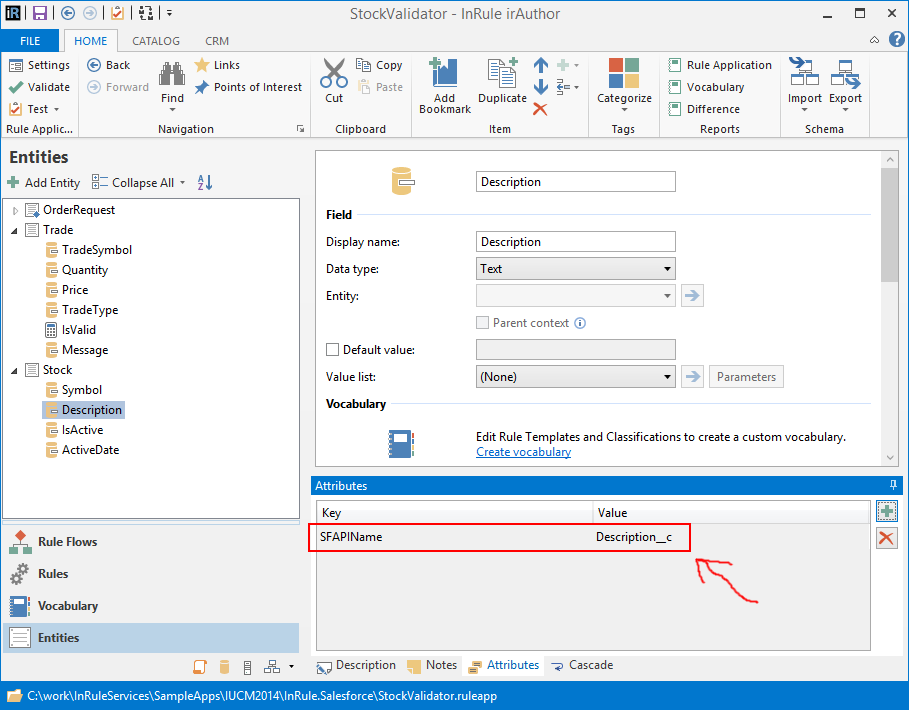This screenshot has height=710, width=909.
Task: Open the Value list dropdown
Action: [x=576, y=377]
